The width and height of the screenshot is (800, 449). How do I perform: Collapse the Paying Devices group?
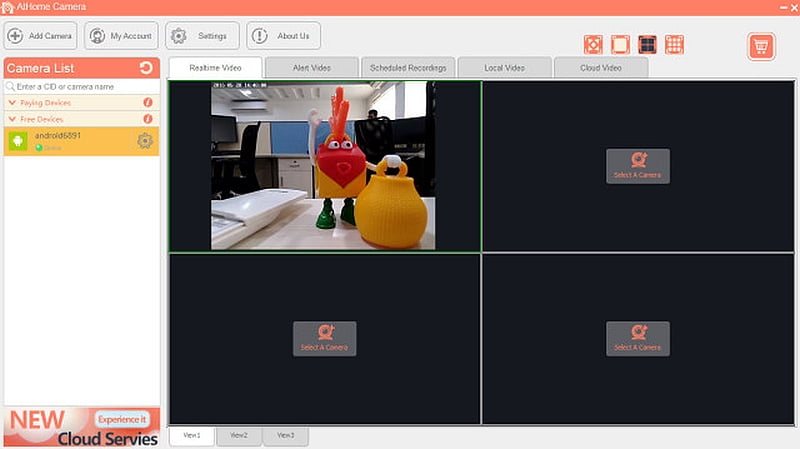(x=12, y=103)
